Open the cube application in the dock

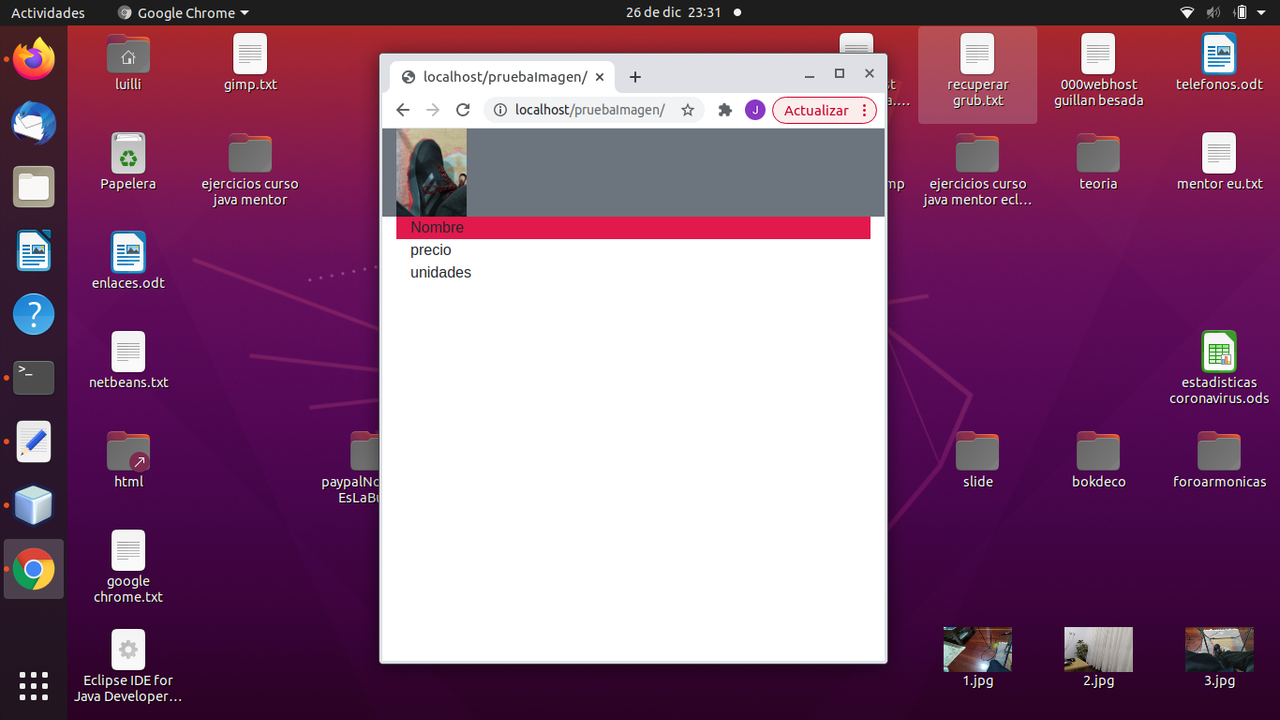[x=33, y=506]
